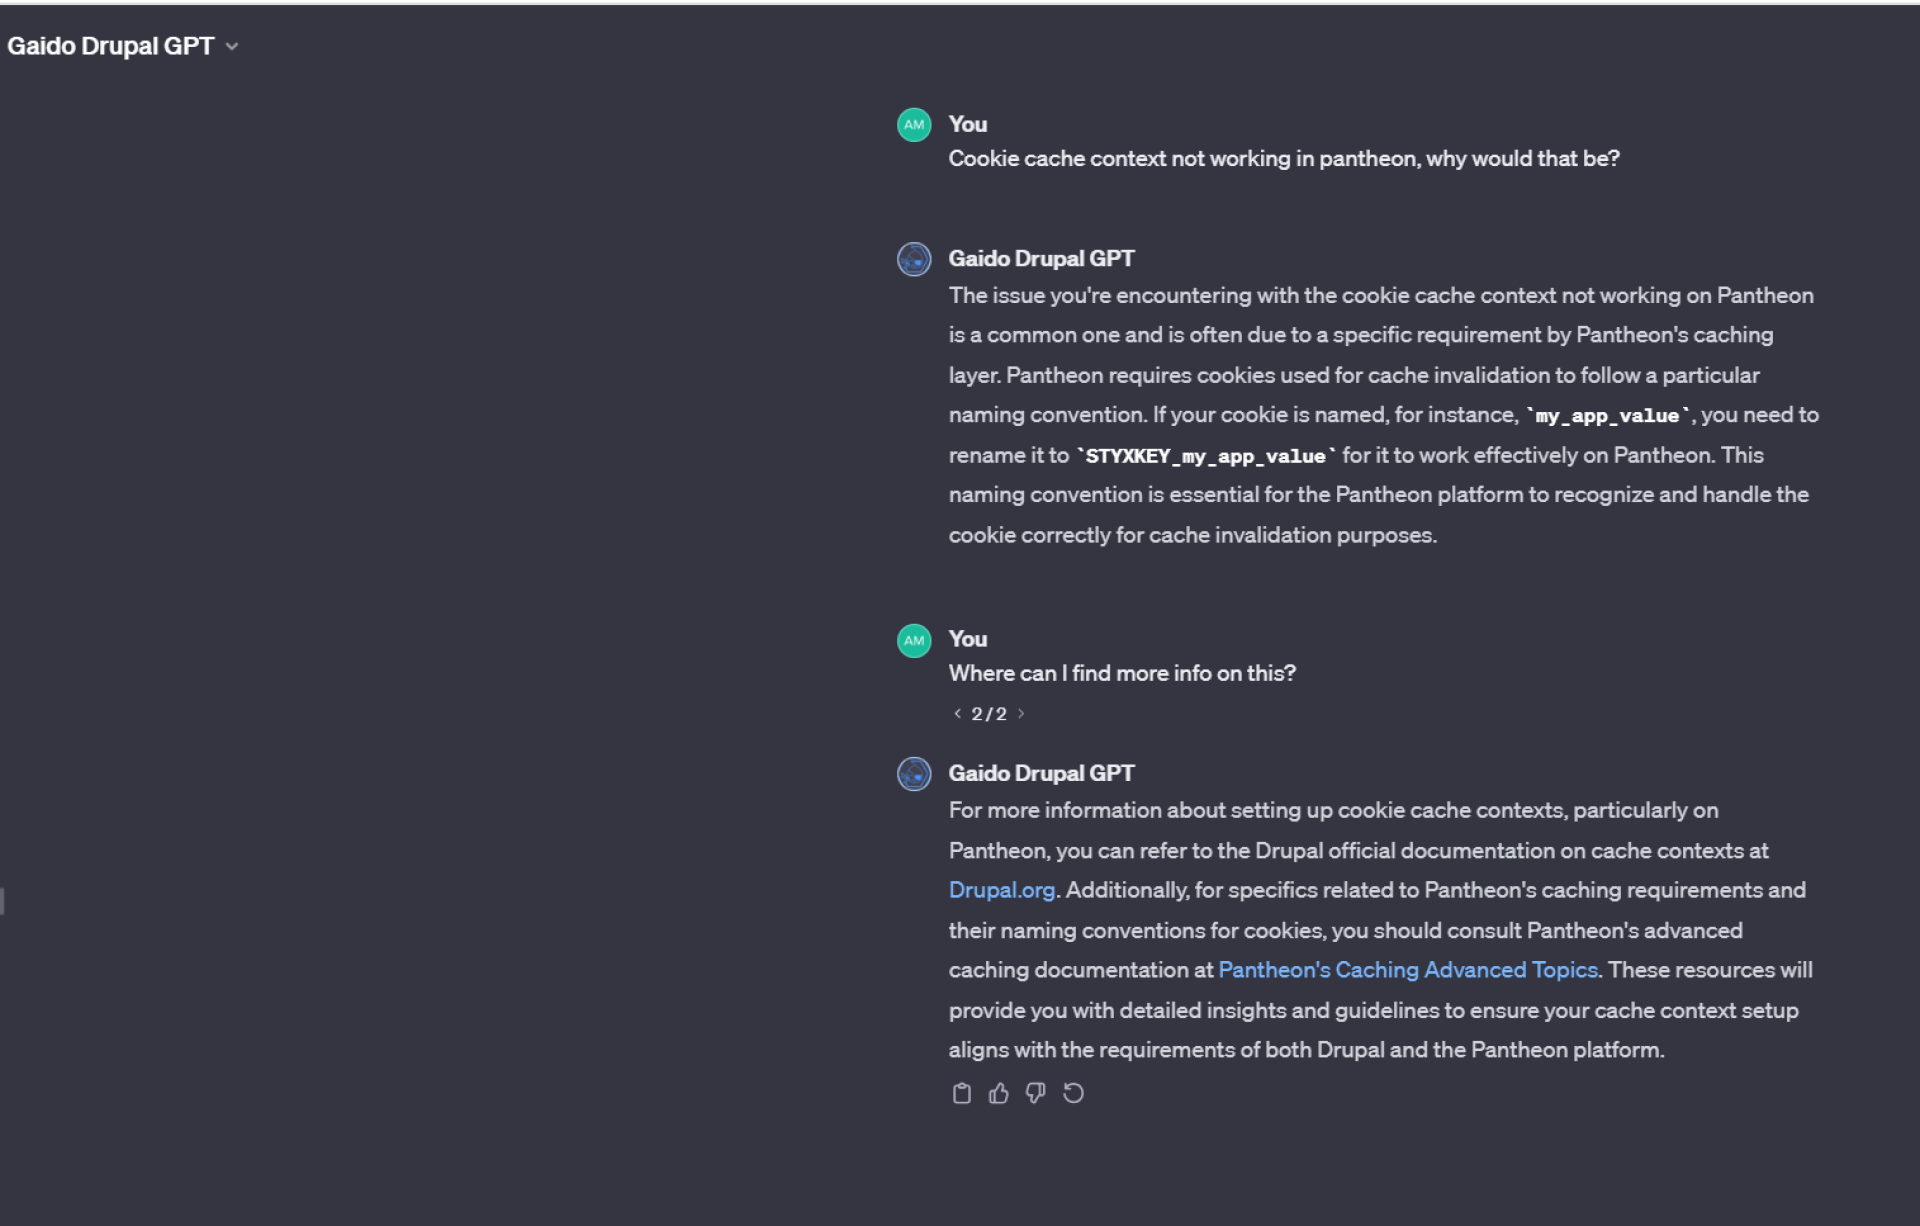The height and width of the screenshot is (1226, 1920).
Task: Go to next message version arrow
Action: tap(1021, 713)
